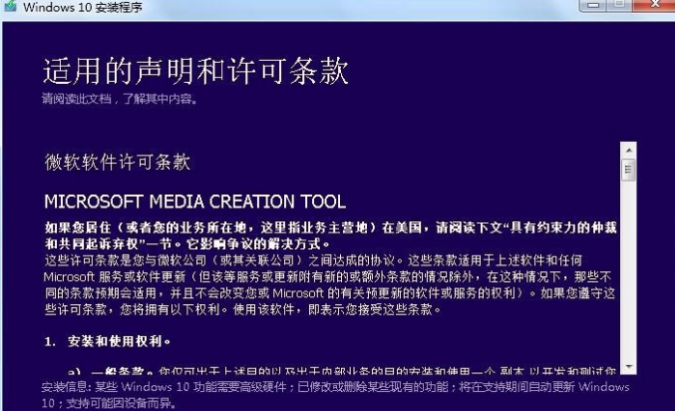The width and height of the screenshot is (675, 411).
Task: Click the empty scrollbar track below the thumb
Action: point(628,280)
